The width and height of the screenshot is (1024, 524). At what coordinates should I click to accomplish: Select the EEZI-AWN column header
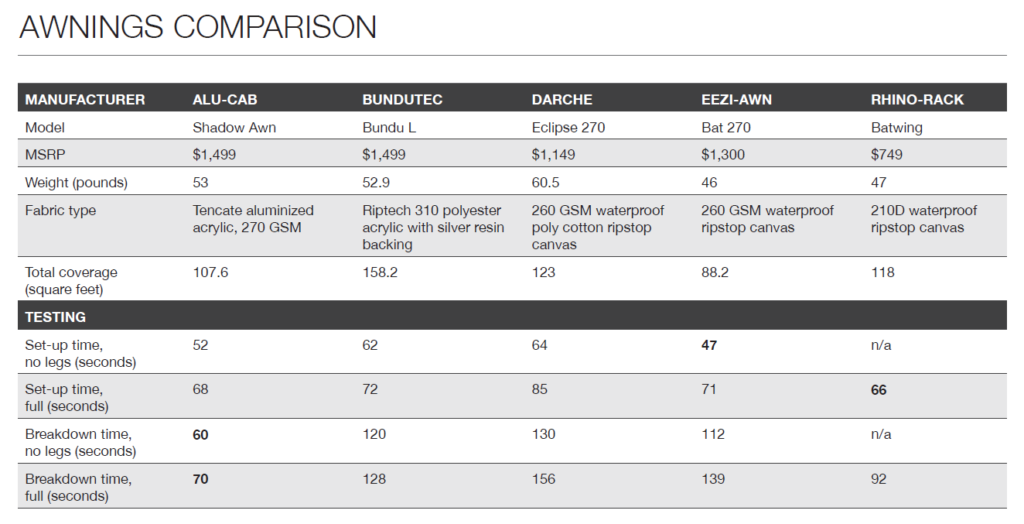(737, 100)
